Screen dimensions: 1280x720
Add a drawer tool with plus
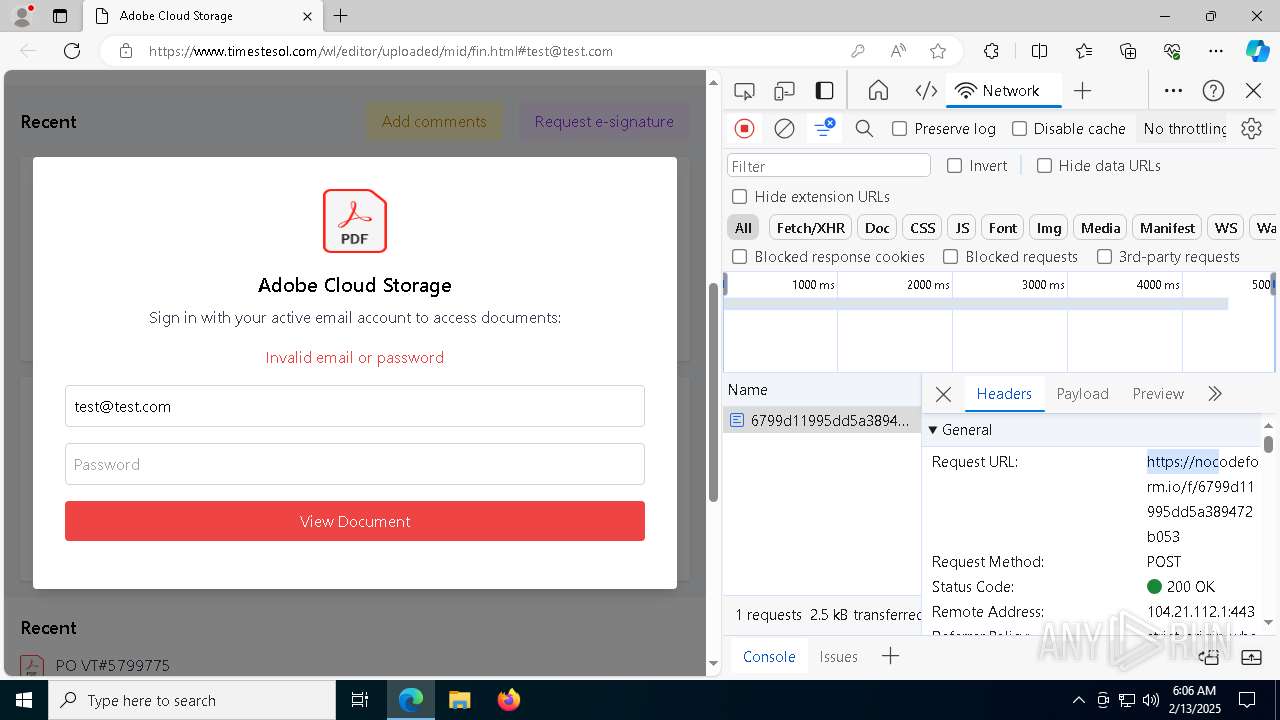click(x=890, y=656)
